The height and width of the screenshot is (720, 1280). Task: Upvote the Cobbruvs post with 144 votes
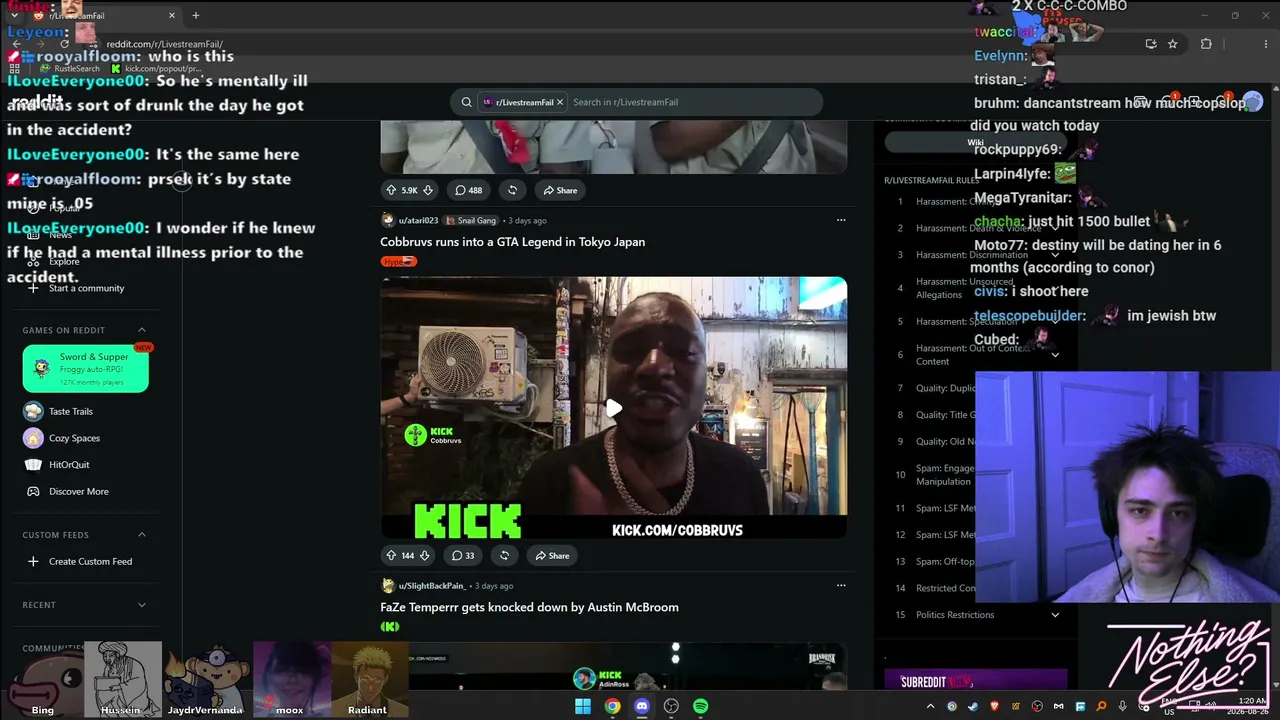[391, 556]
